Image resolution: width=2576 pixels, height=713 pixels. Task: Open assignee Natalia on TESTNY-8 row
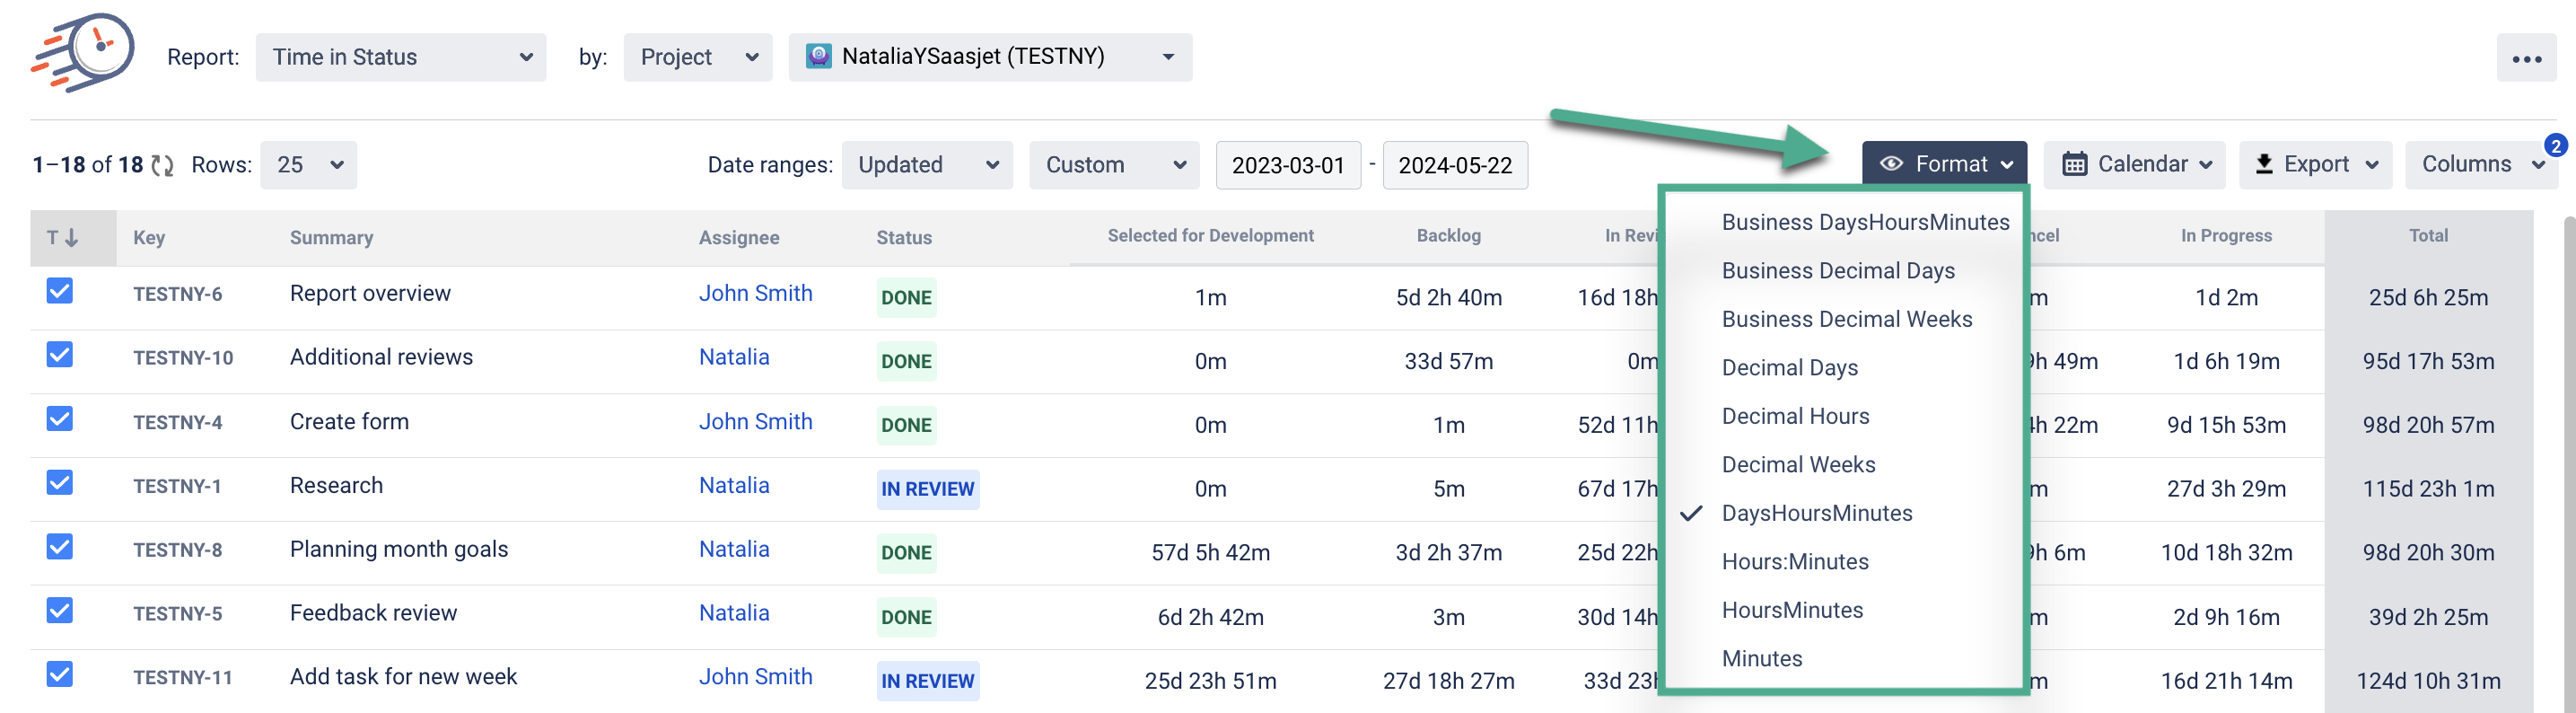pyautogui.click(x=734, y=549)
